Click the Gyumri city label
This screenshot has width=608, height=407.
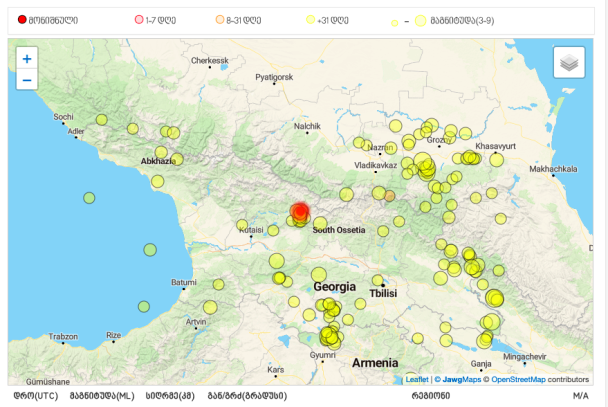(x=323, y=355)
